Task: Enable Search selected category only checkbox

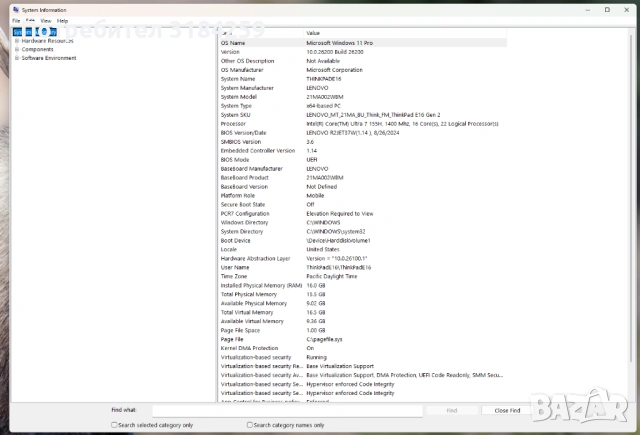Action: [114, 425]
